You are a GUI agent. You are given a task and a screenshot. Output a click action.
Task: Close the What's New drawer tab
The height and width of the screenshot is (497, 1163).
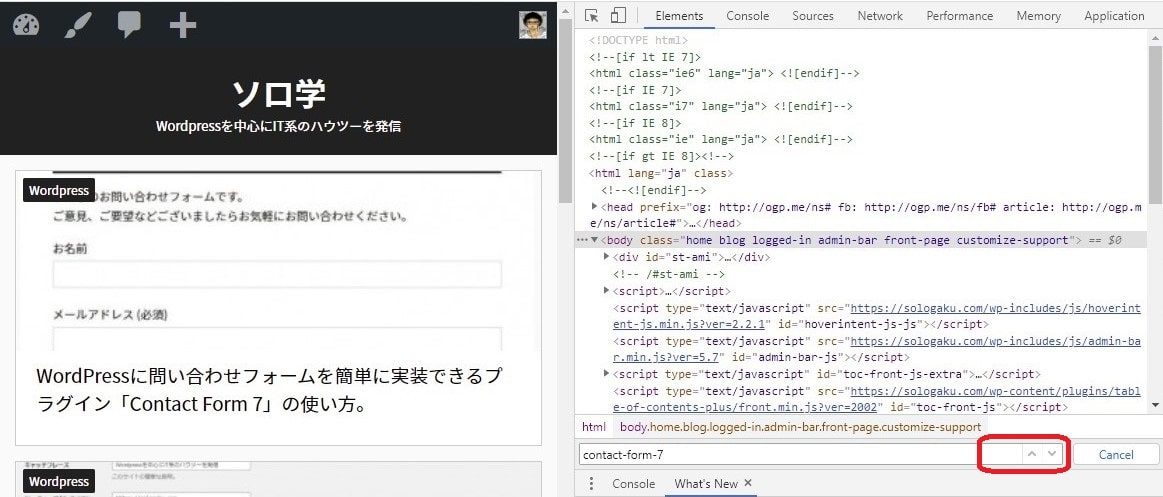(748, 483)
